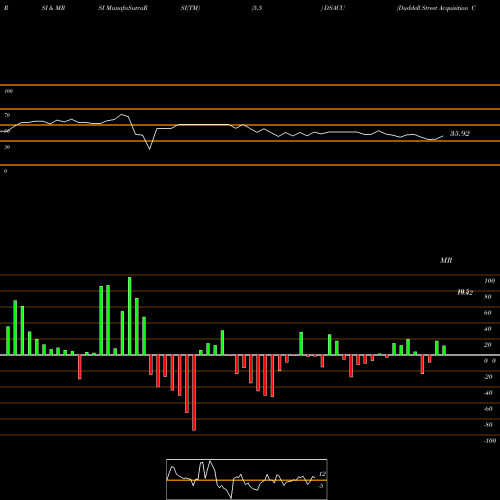Click the mini oscillator thumbnail chart at the bottom

coord(247,479)
